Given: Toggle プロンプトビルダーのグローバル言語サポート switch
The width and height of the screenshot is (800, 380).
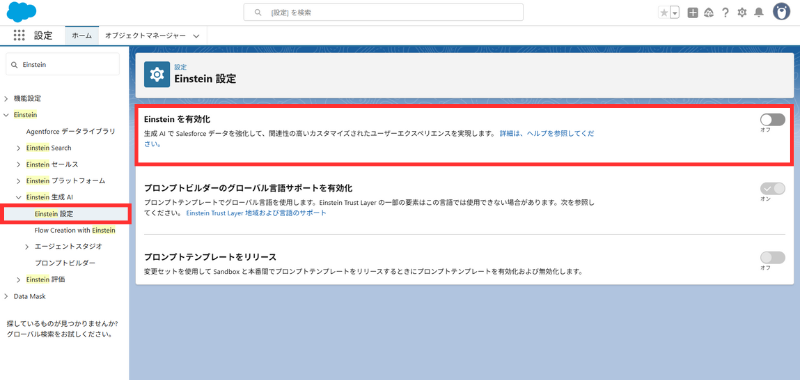Looking at the screenshot, I should (x=772, y=189).
